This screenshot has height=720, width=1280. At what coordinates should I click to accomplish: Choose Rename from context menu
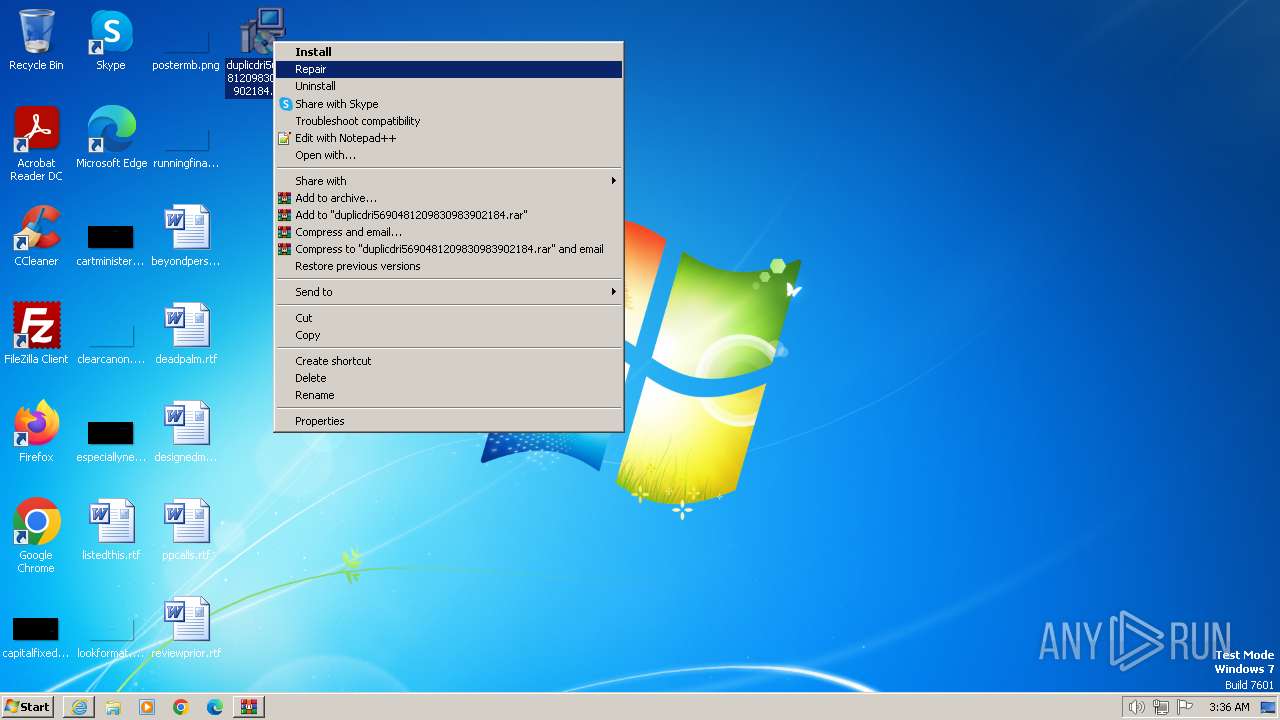click(x=449, y=395)
